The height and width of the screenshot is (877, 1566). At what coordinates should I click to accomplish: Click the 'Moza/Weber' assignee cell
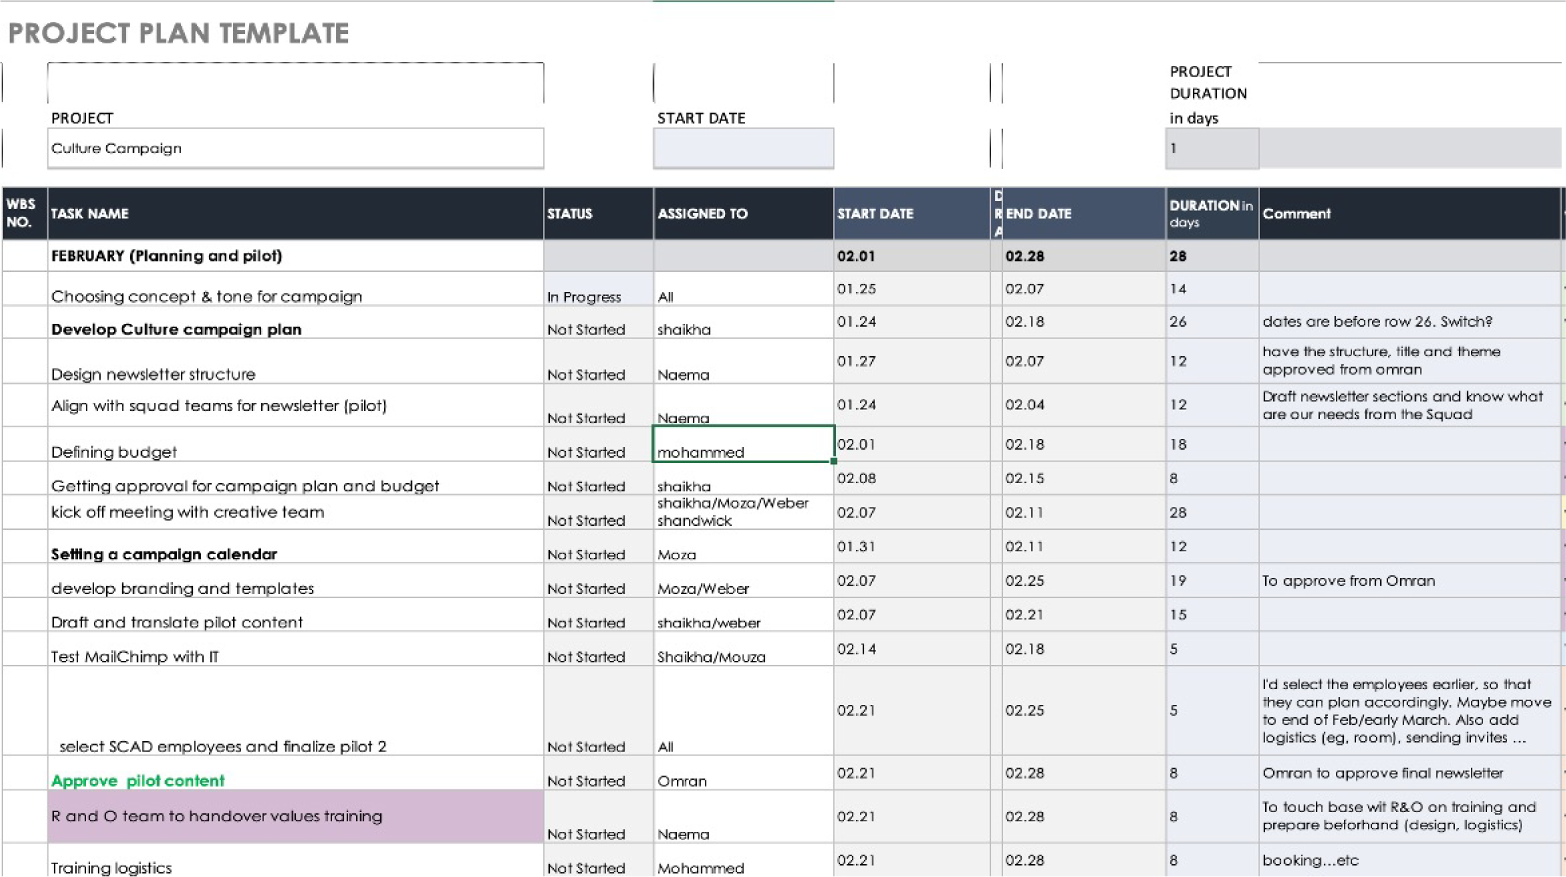click(743, 580)
